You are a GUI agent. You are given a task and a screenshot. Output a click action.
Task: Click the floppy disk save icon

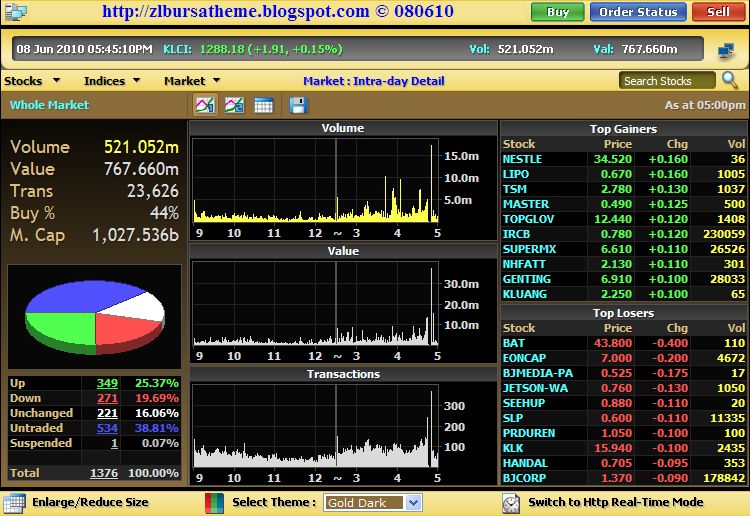point(298,105)
